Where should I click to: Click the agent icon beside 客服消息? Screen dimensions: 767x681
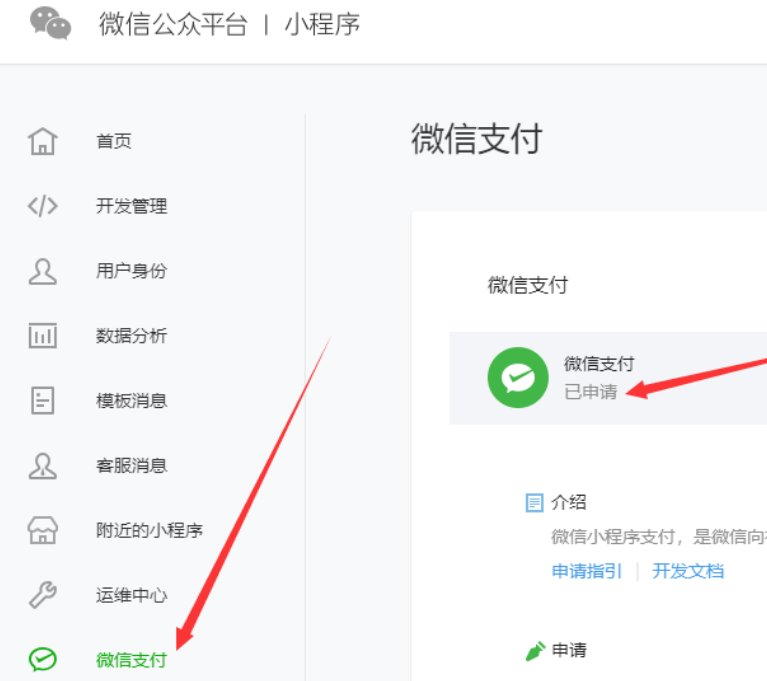(43, 465)
